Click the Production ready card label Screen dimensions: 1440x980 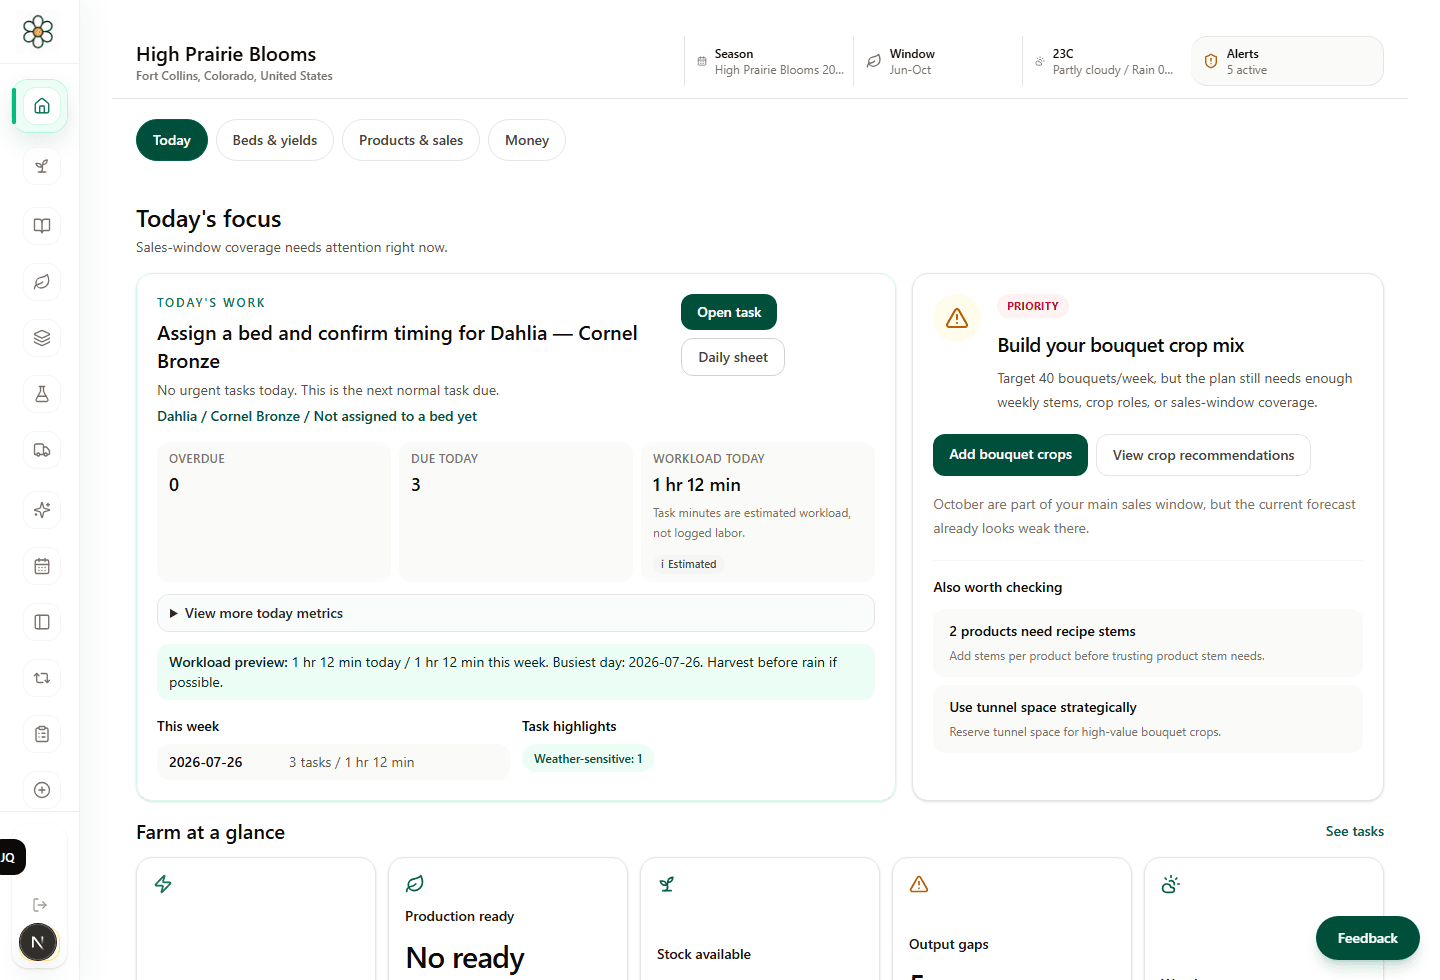[x=459, y=916]
